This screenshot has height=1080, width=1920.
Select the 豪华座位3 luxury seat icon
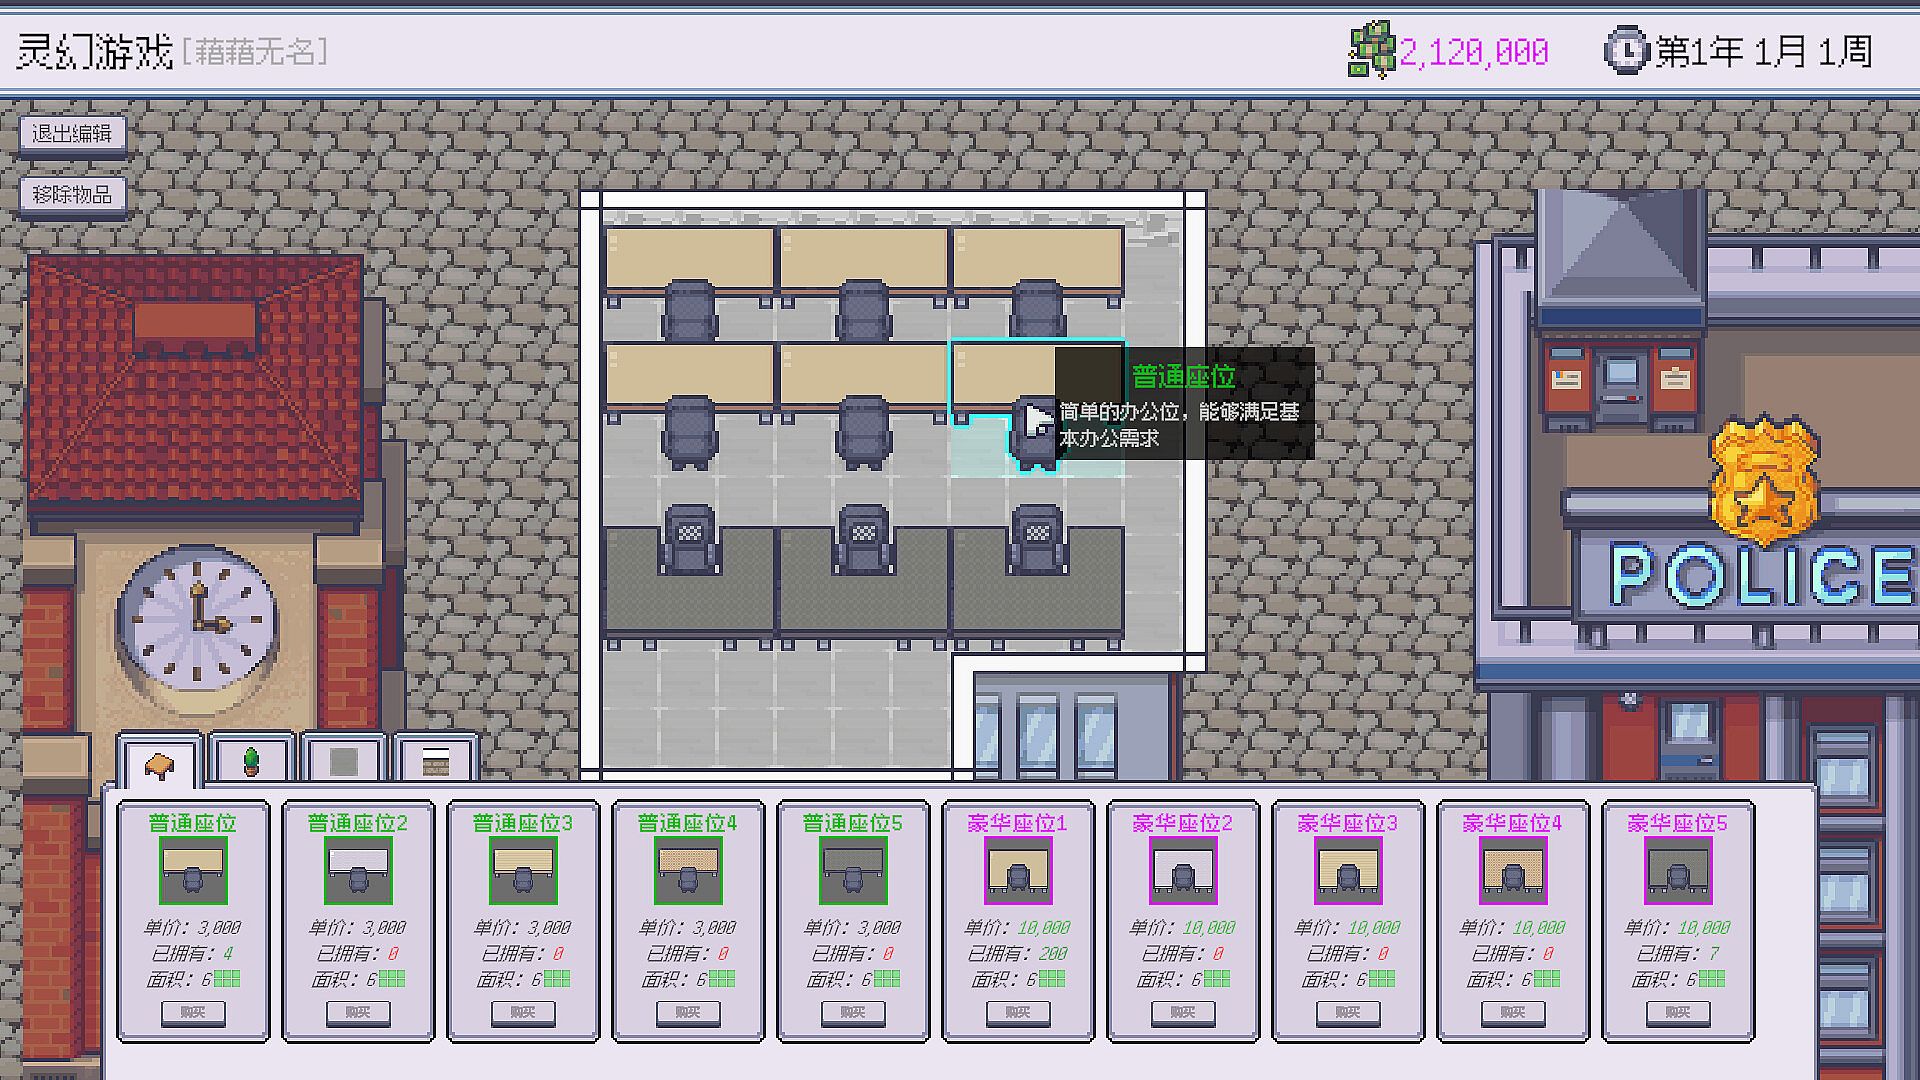pyautogui.click(x=1348, y=871)
